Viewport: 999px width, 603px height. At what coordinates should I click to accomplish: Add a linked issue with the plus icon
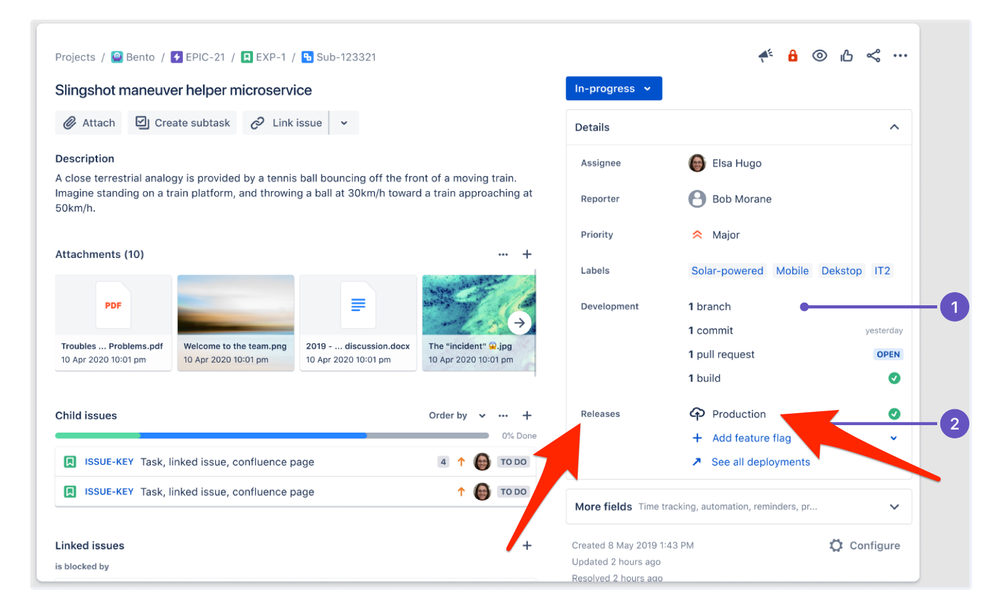527,546
